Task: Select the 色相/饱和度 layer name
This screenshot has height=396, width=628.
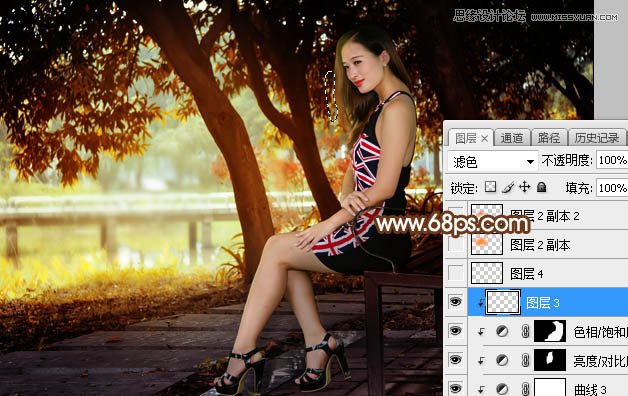Action: coord(600,332)
